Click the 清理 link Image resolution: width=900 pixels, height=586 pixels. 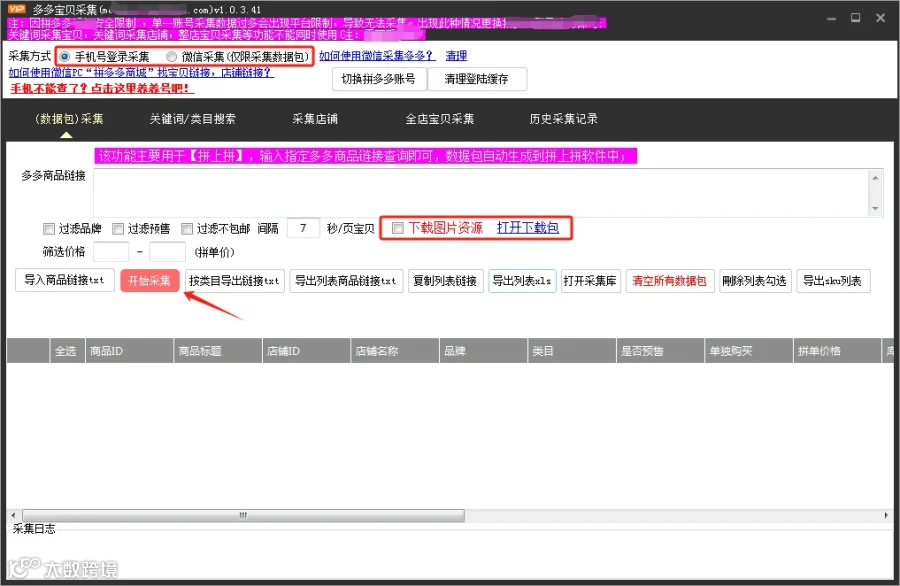pyautogui.click(x=456, y=56)
